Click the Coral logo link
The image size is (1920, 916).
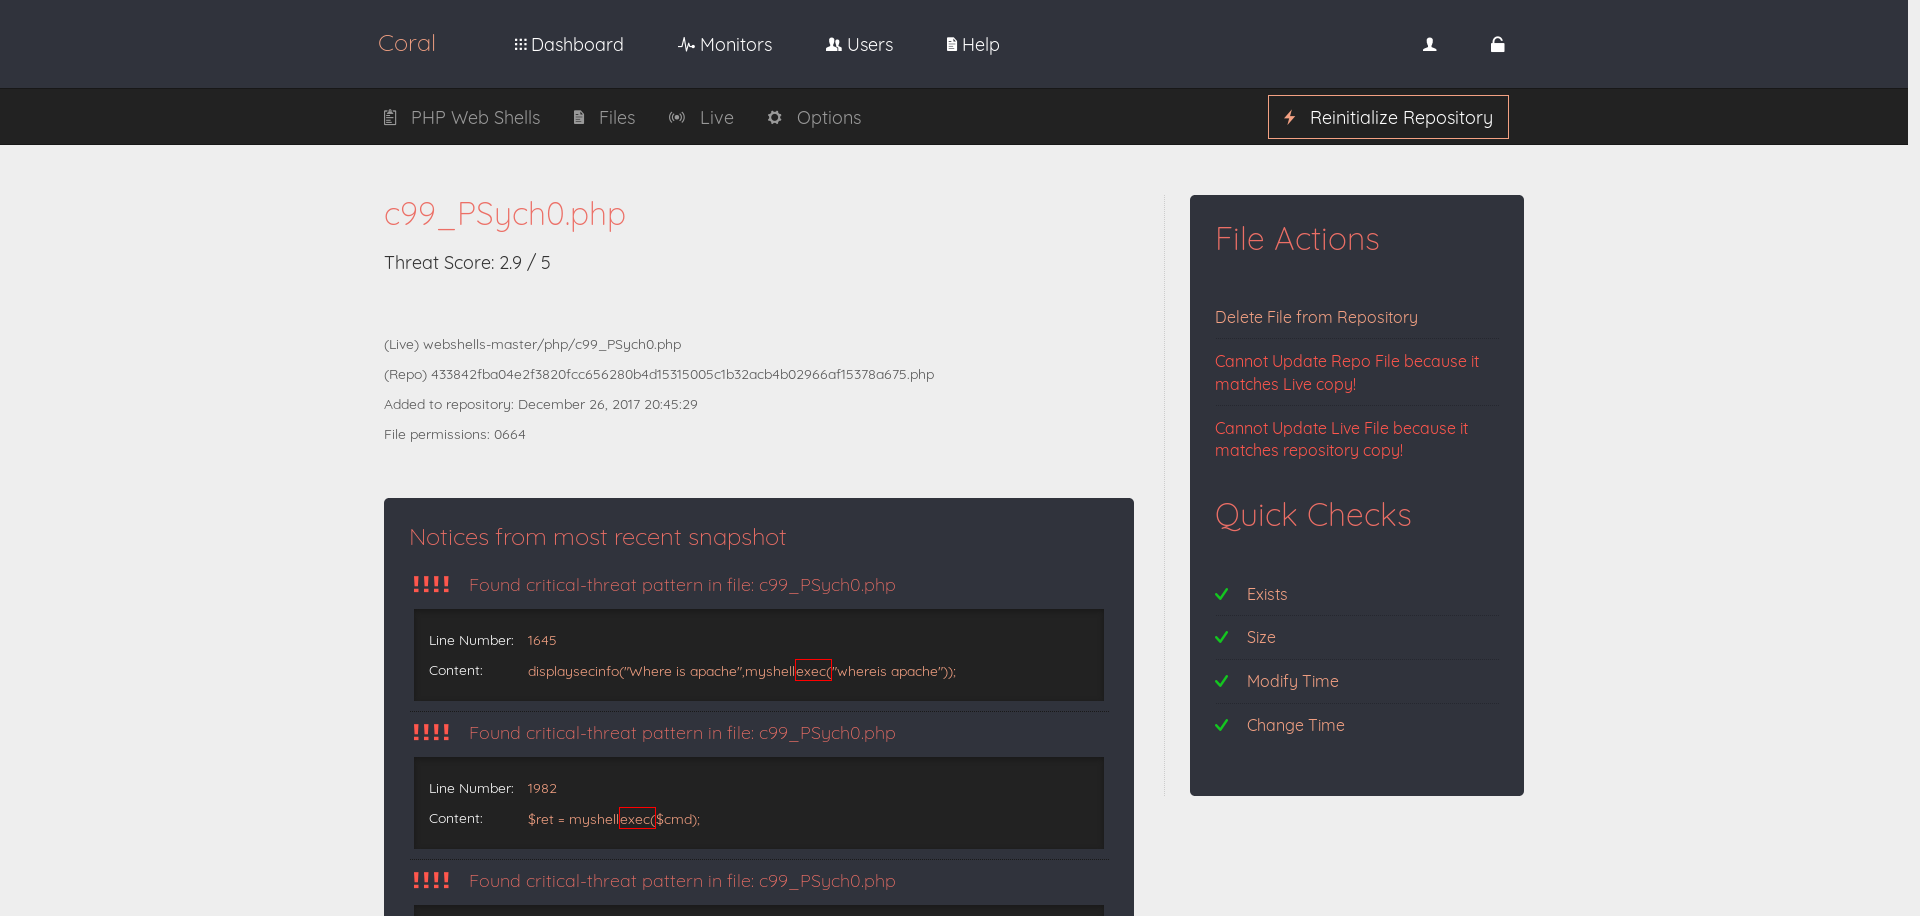click(406, 44)
